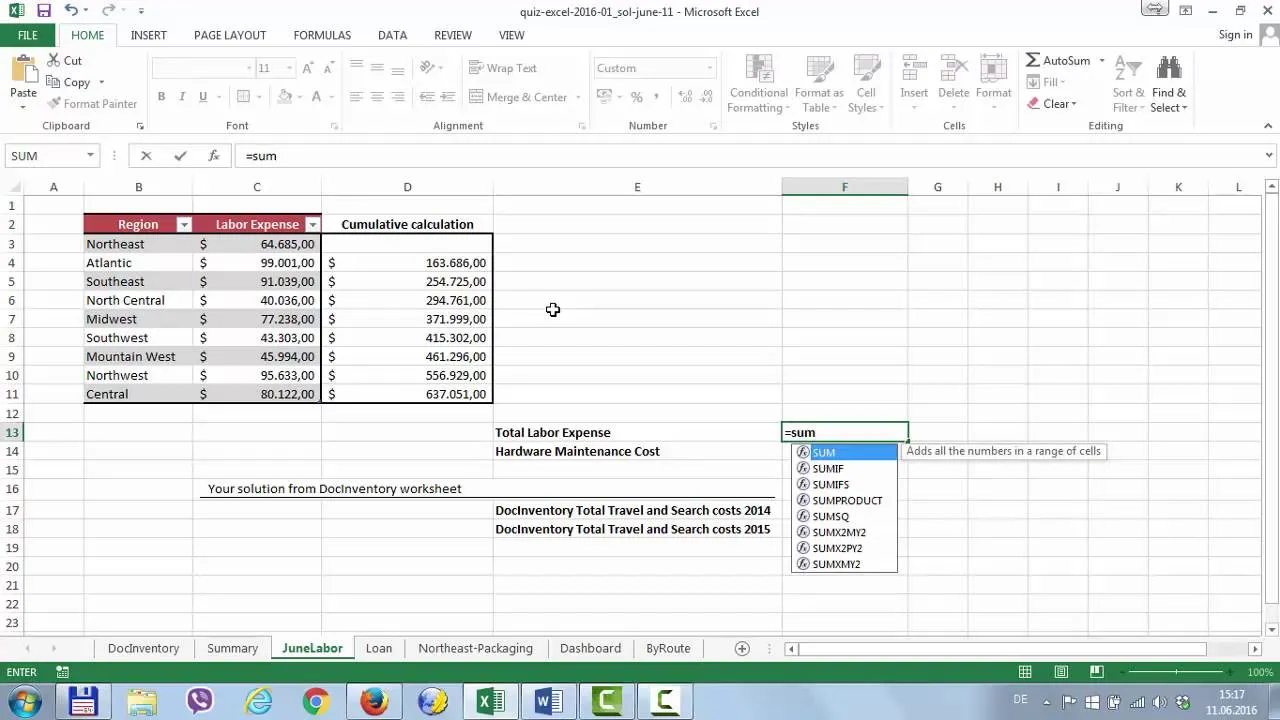Viewport: 1280px width, 720px height.
Task: Switch to the DocInventory sheet tab
Action: point(143,648)
